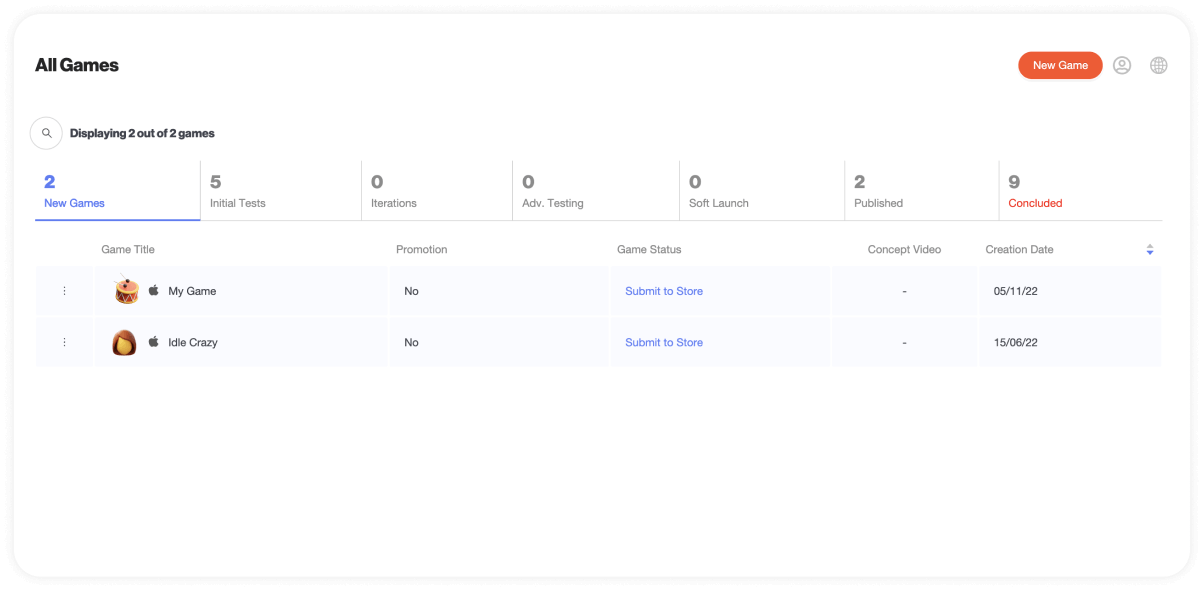This screenshot has height=589, width=1202.
Task: Open the three-dot menu for Idle Crazy
Action: coord(65,342)
